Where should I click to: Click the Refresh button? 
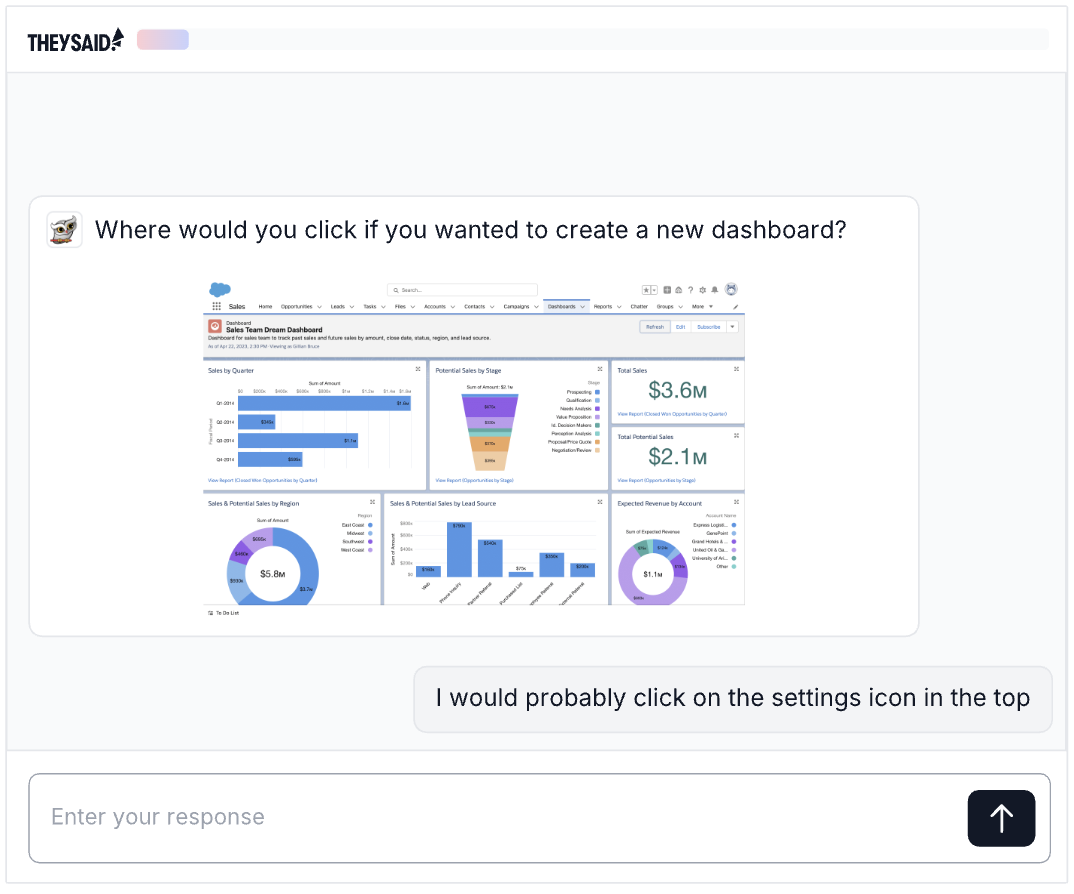coord(655,327)
